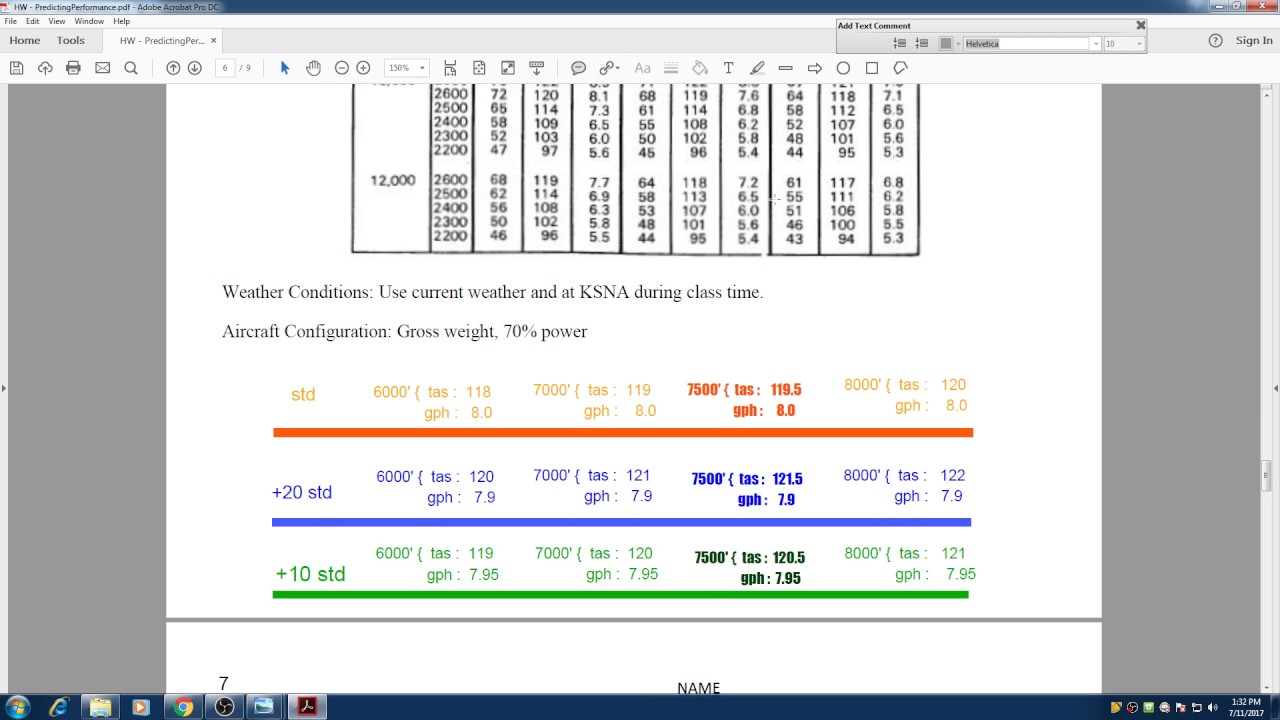Click the fit width scrolling icon
The width and height of the screenshot is (1280, 720).
click(450, 68)
